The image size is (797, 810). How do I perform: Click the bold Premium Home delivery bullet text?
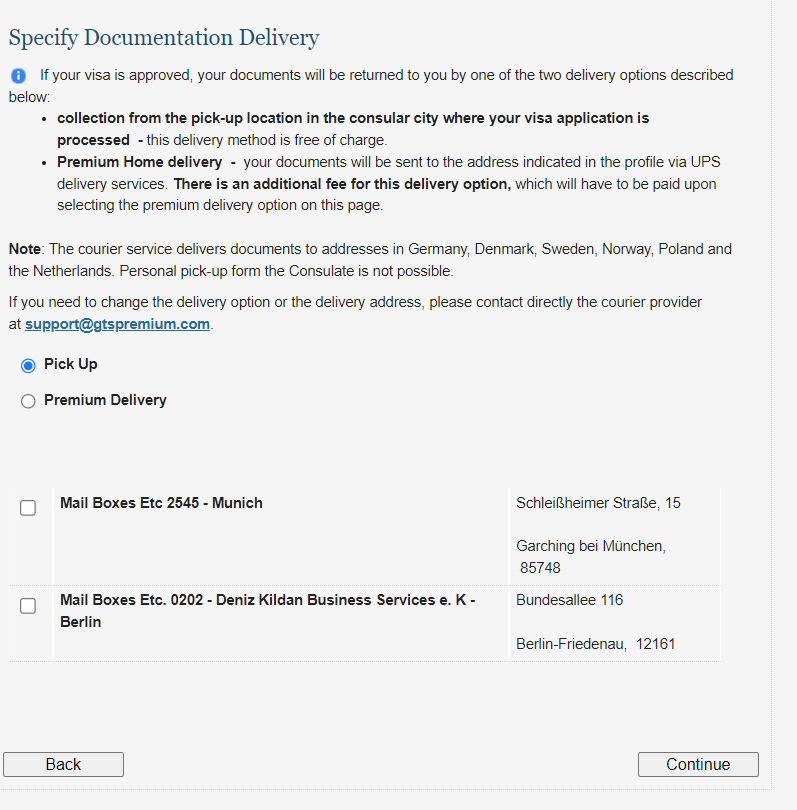point(139,162)
